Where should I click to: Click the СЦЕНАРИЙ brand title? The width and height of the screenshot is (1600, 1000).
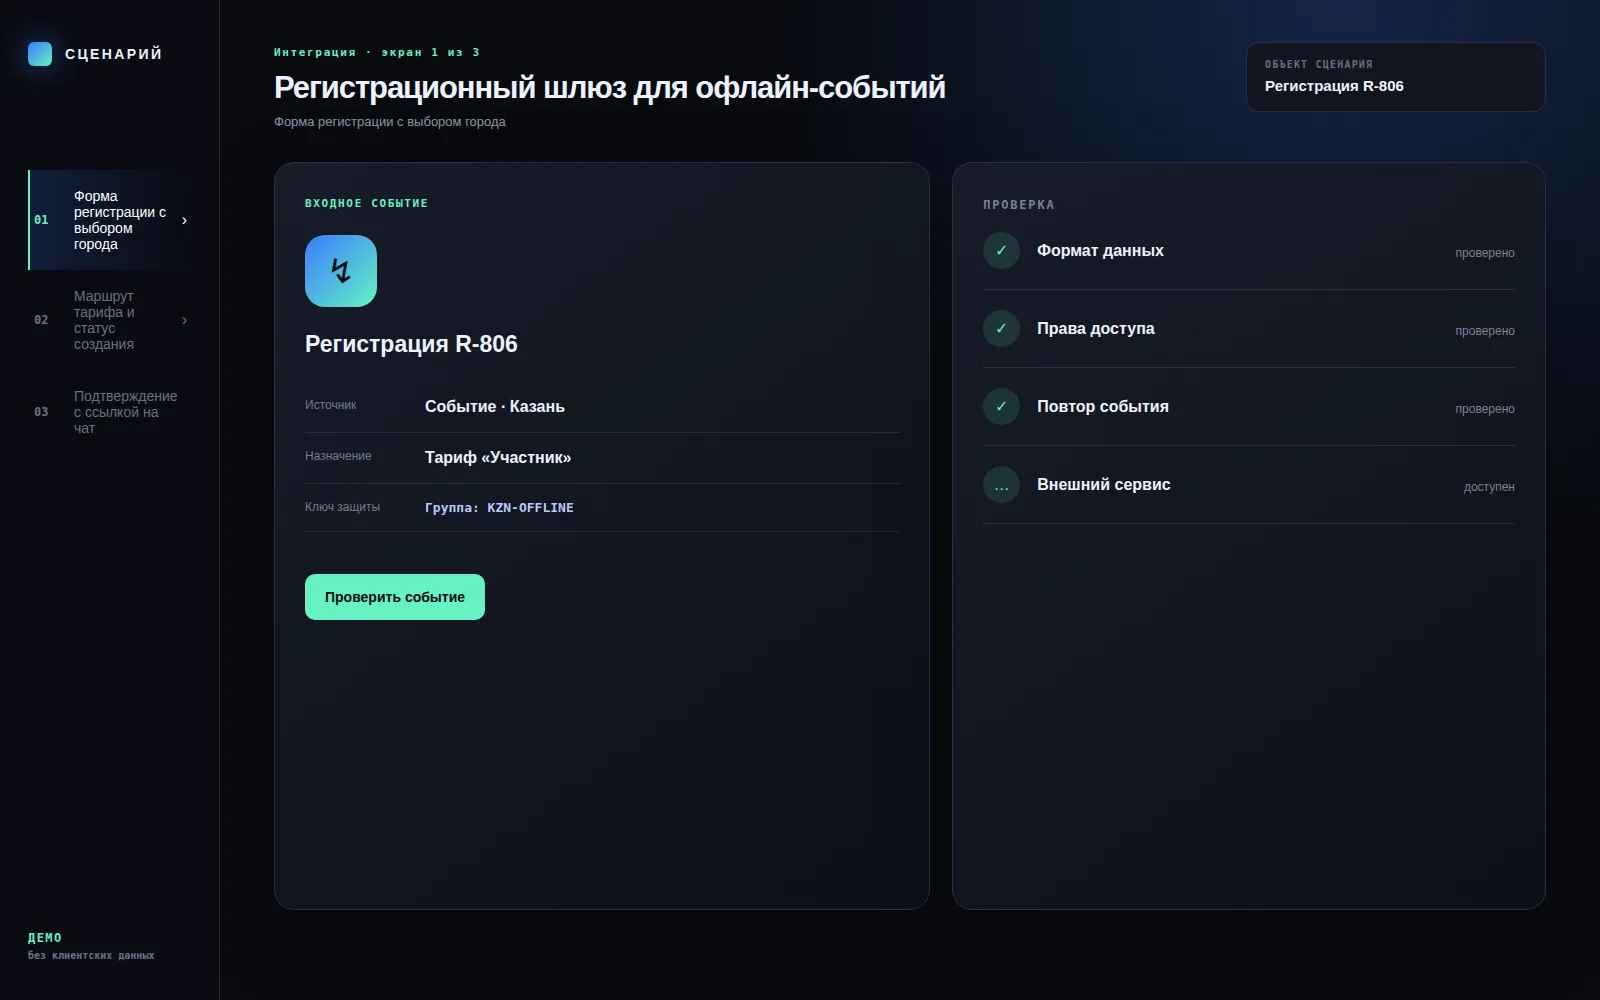click(x=113, y=54)
